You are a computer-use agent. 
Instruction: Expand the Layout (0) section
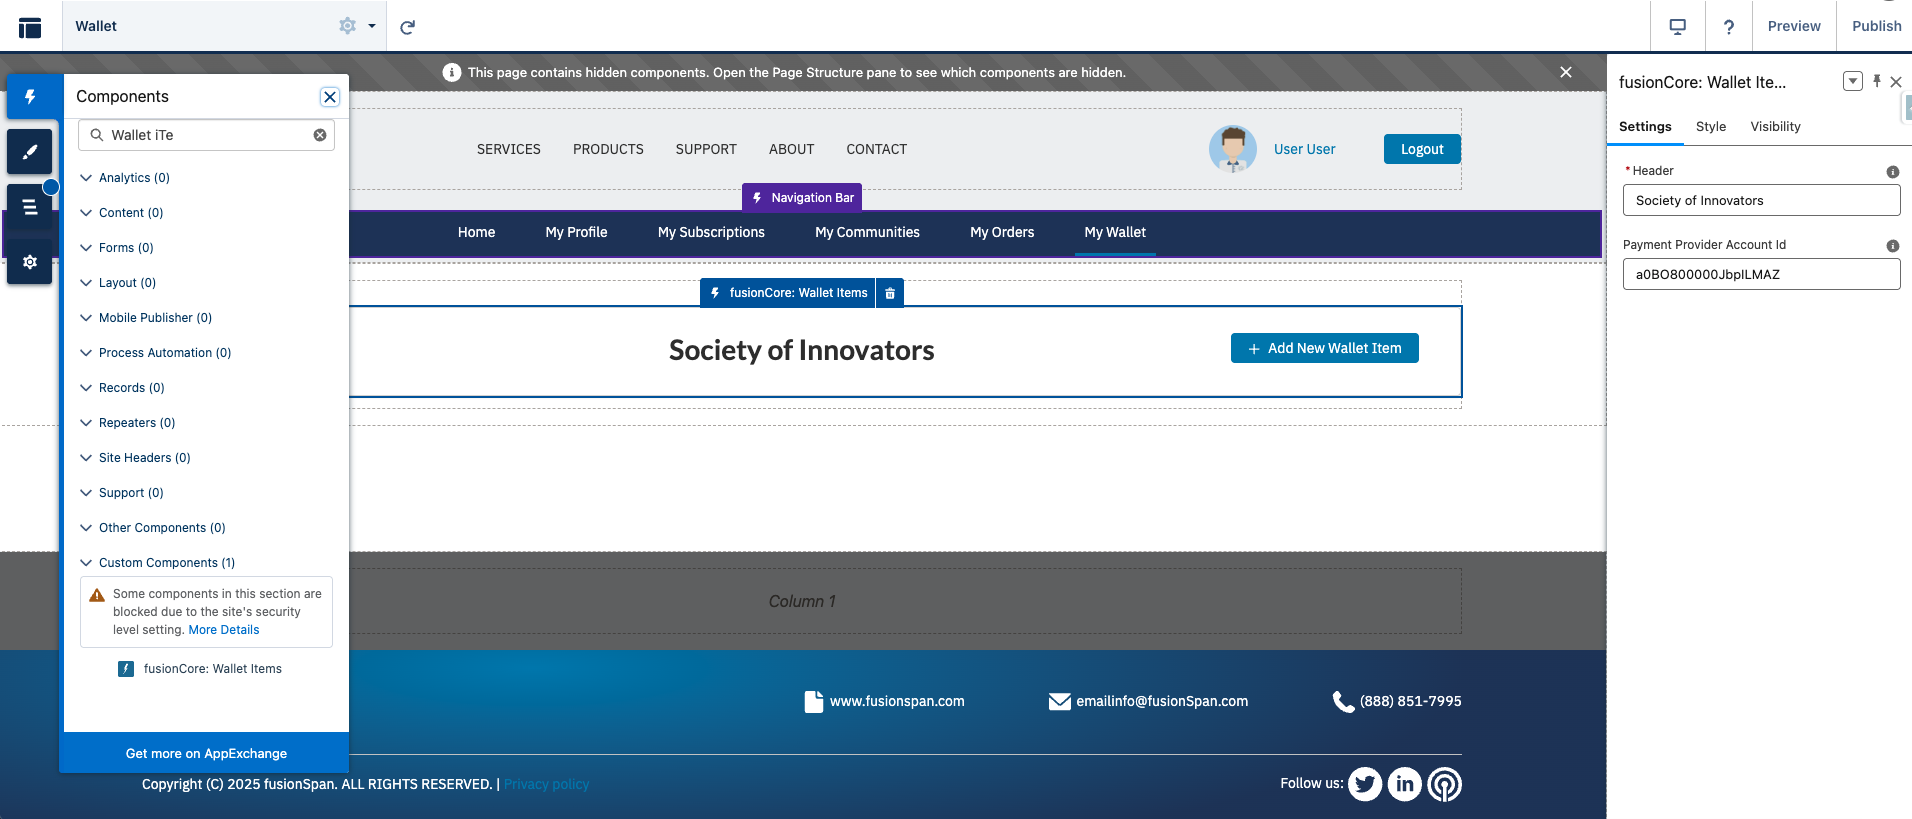[118, 283]
